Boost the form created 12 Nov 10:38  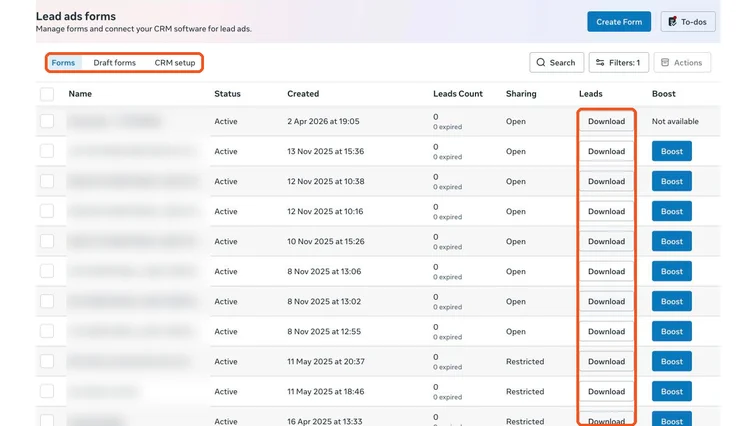click(x=672, y=181)
